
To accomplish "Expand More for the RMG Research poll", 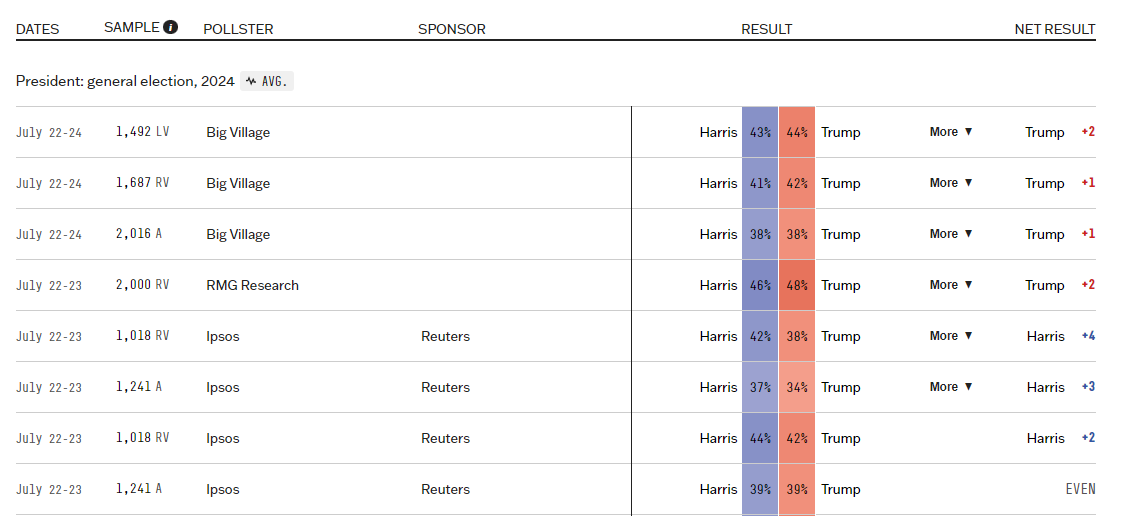I will [951, 285].
